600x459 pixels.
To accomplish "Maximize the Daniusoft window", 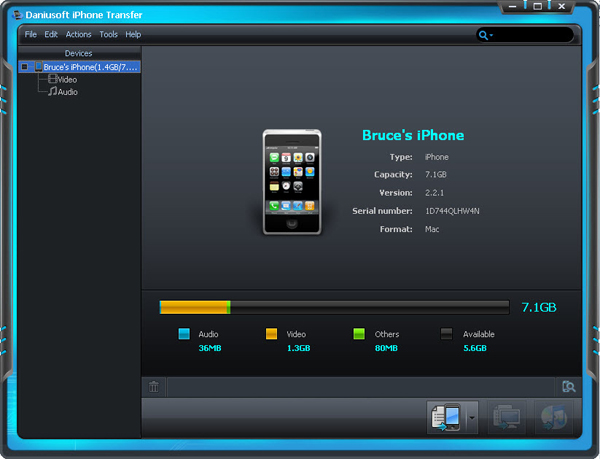I will click(x=538, y=7).
